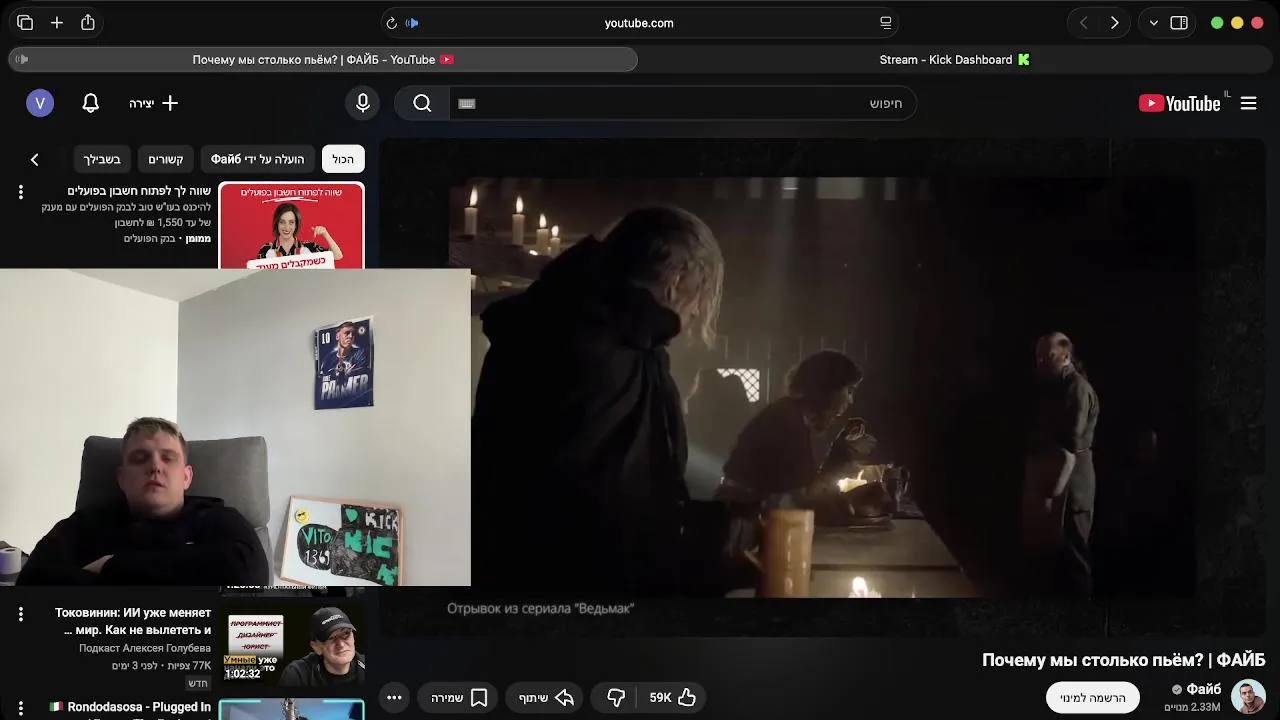Open the Safari toolbar dropdown chevron
Screen dimensions: 1280x720
pos(1154,23)
